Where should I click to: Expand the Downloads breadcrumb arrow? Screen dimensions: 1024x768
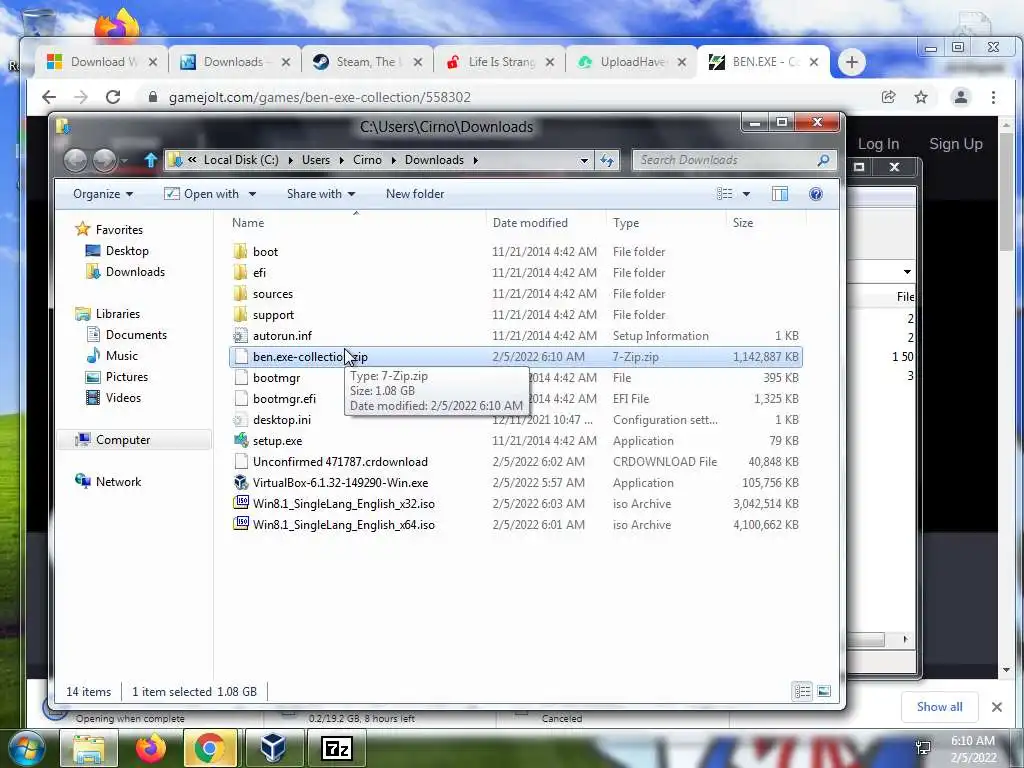click(475, 160)
